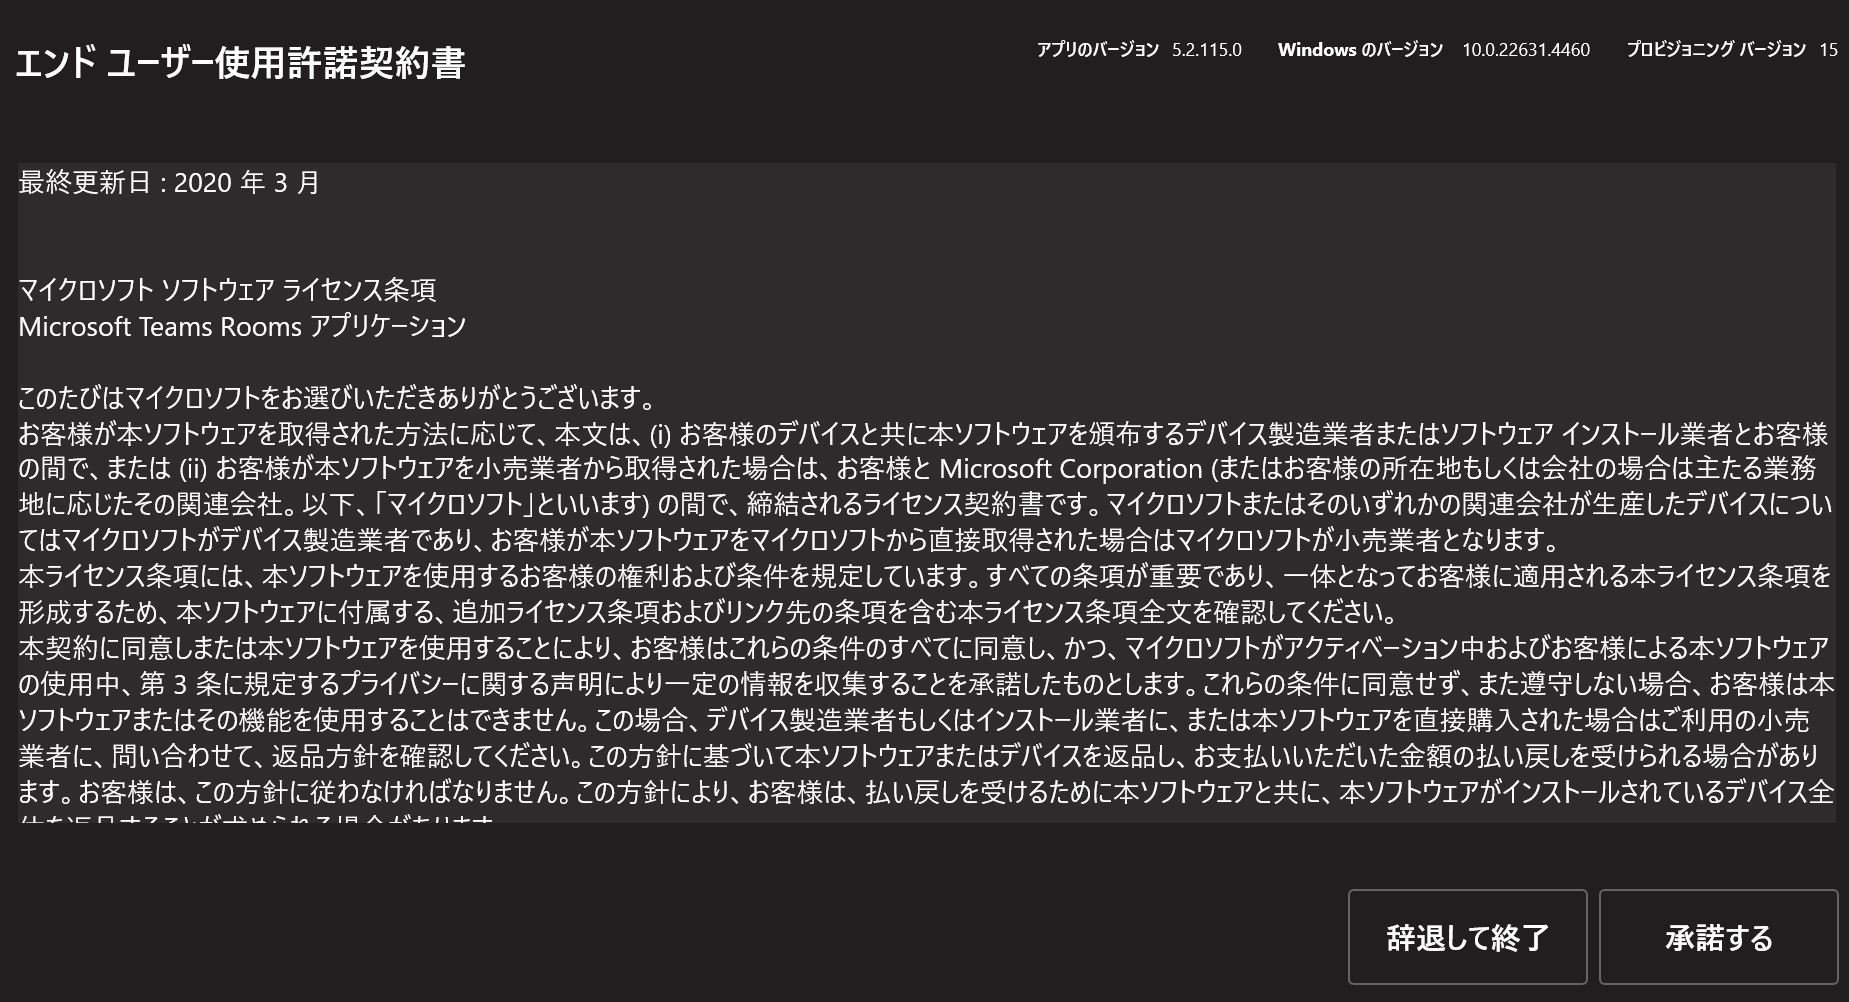Click the Windows version value 10.0.22631.4460
1849x1002 pixels.
click(x=1526, y=50)
